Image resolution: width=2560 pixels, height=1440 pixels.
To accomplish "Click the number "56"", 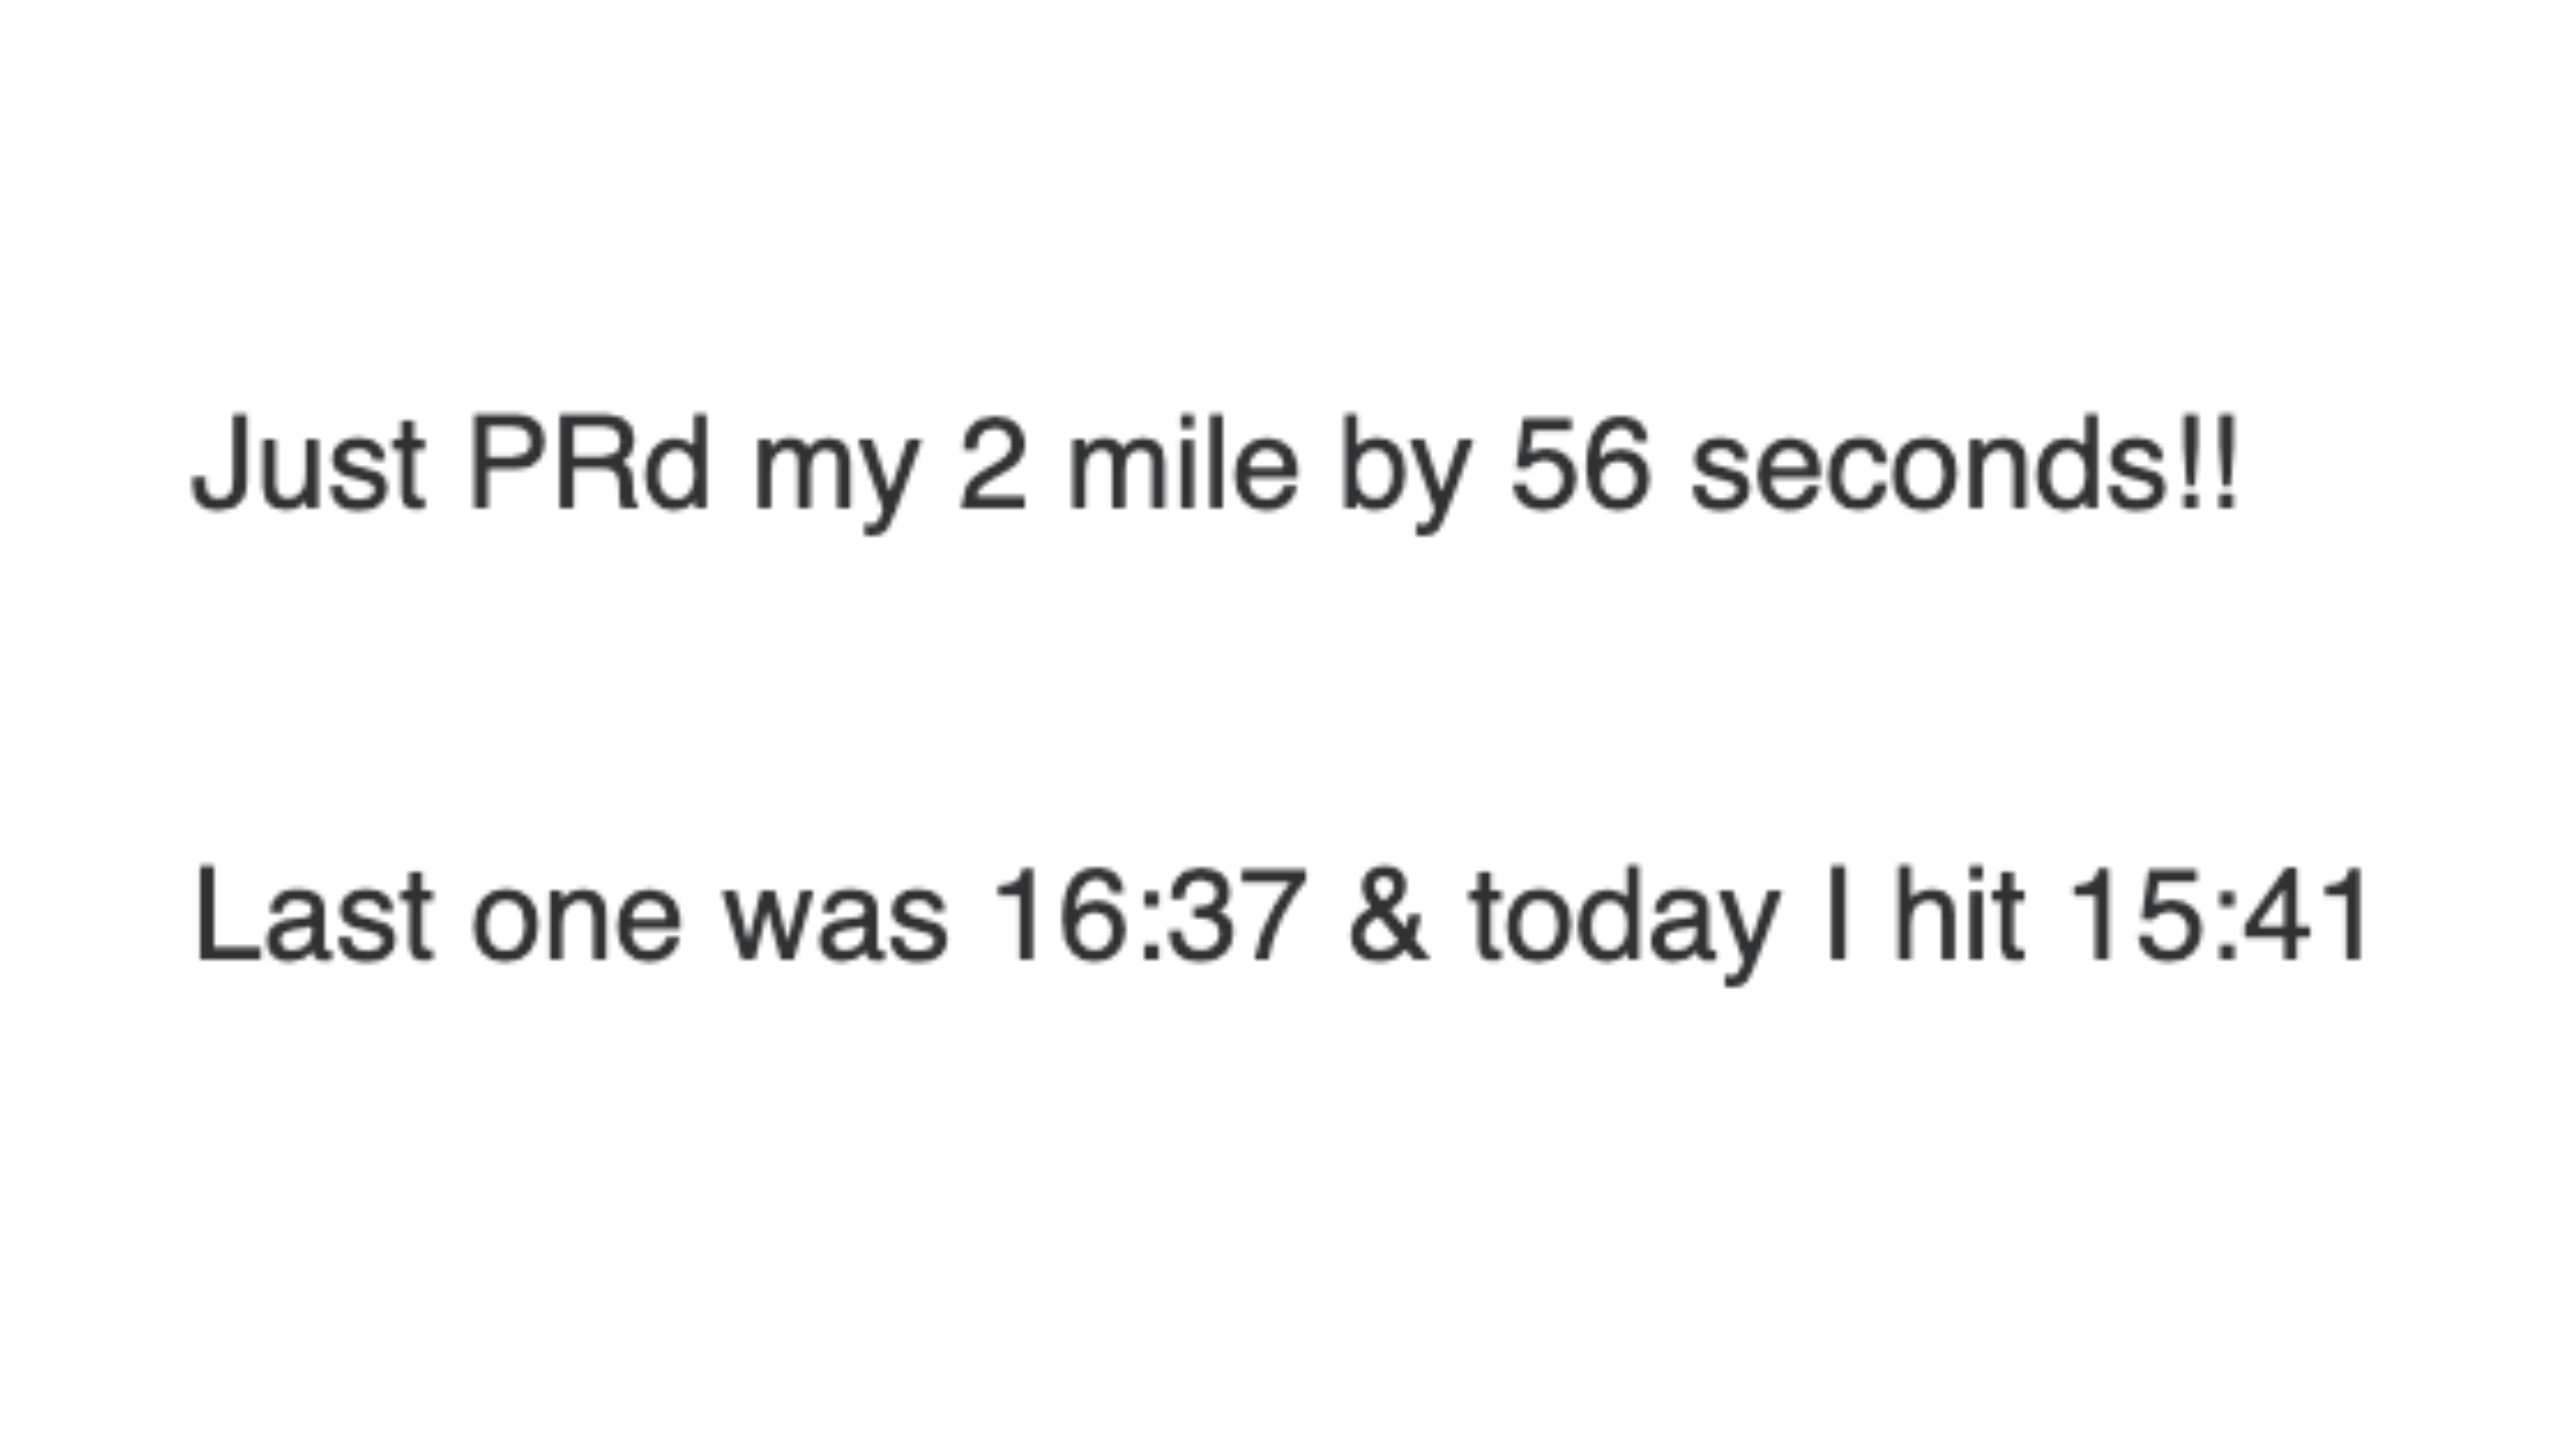I will click(x=1581, y=464).
